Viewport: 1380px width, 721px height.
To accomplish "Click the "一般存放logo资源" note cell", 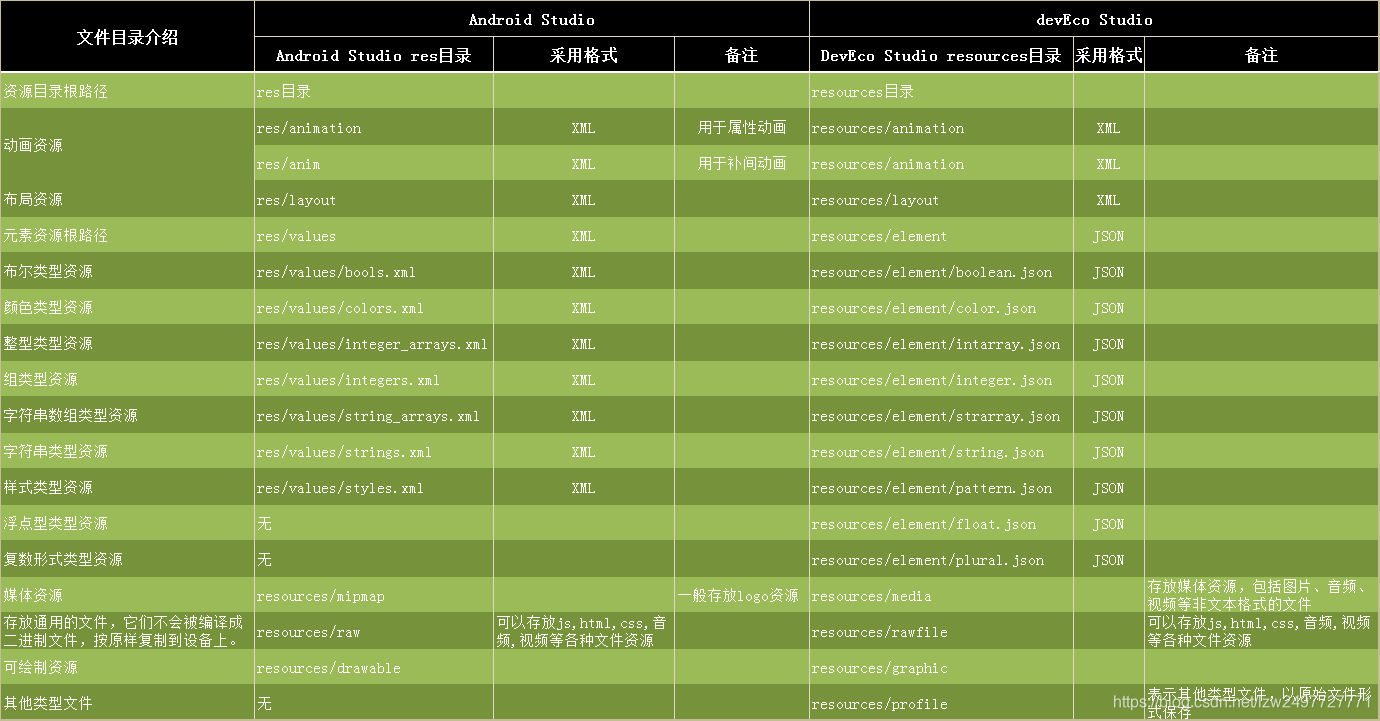I will [742, 596].
